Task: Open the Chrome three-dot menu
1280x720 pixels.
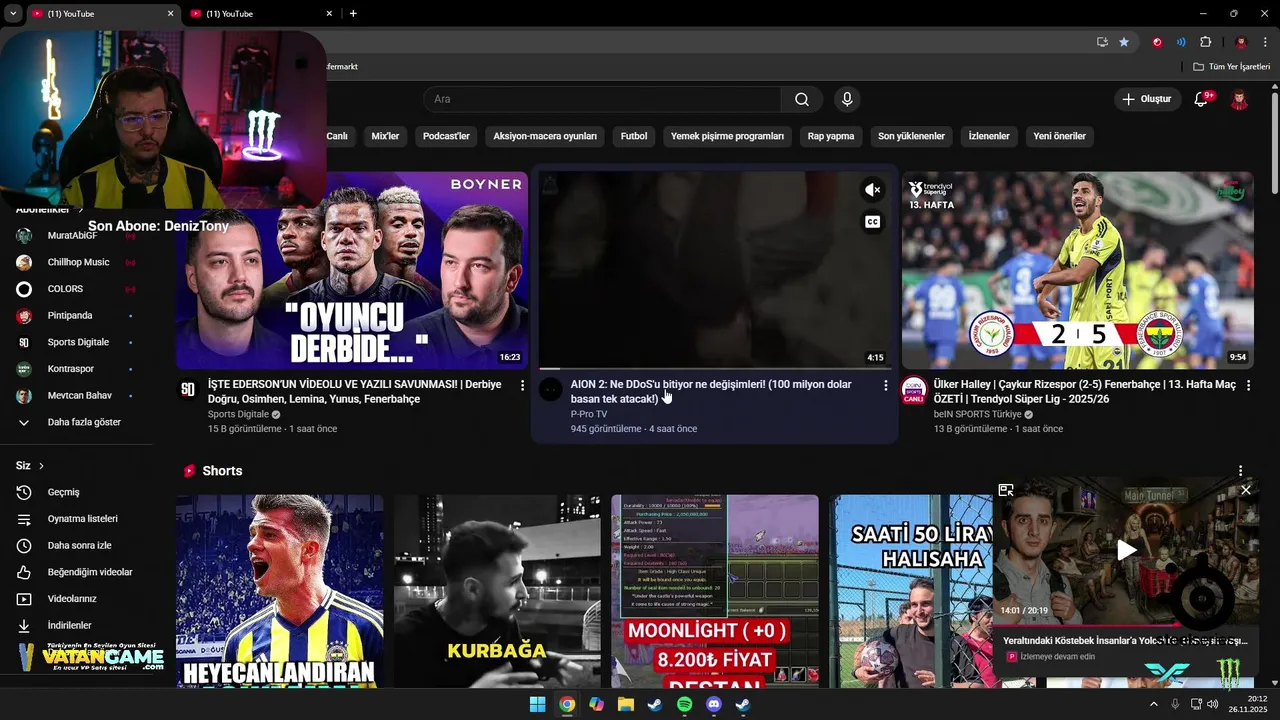Action: pyautogui.click(x=1265, y=42)
